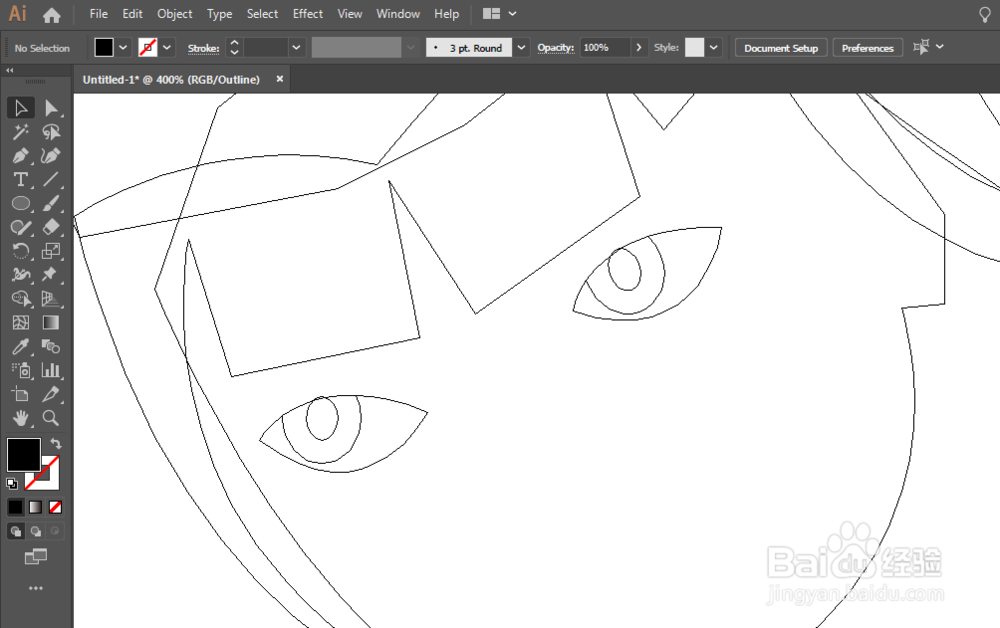Set paint mode to Gradient
The image size is (1000, 628).
pos(36,507)
